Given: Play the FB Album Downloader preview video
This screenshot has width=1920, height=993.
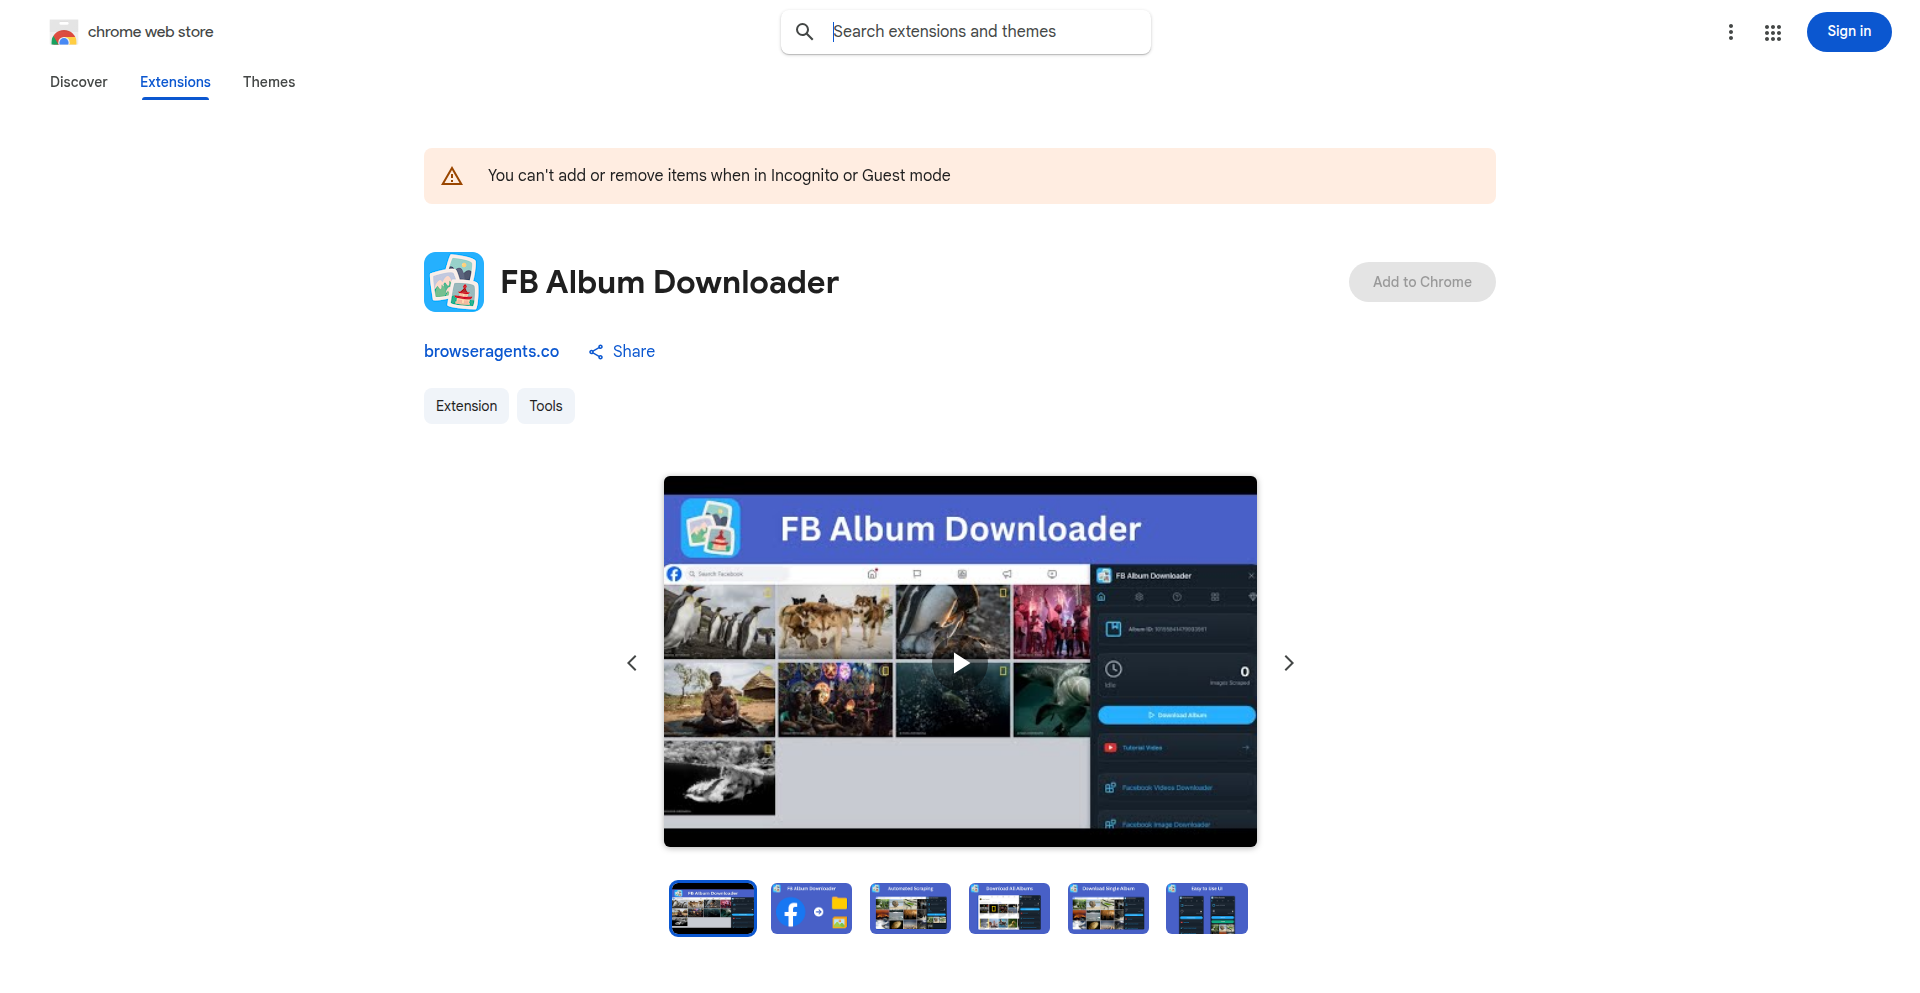Looking at the screenshot, I should (960, 662).
